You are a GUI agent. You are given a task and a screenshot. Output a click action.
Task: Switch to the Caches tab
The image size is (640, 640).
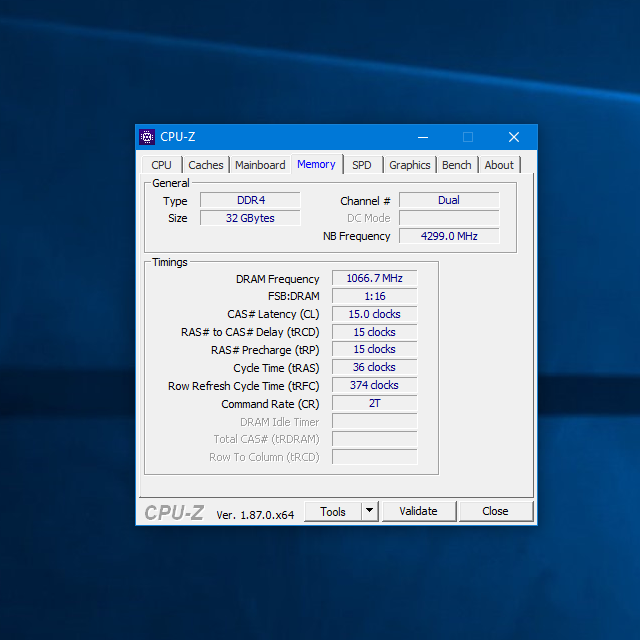click(x=206, y=165)
